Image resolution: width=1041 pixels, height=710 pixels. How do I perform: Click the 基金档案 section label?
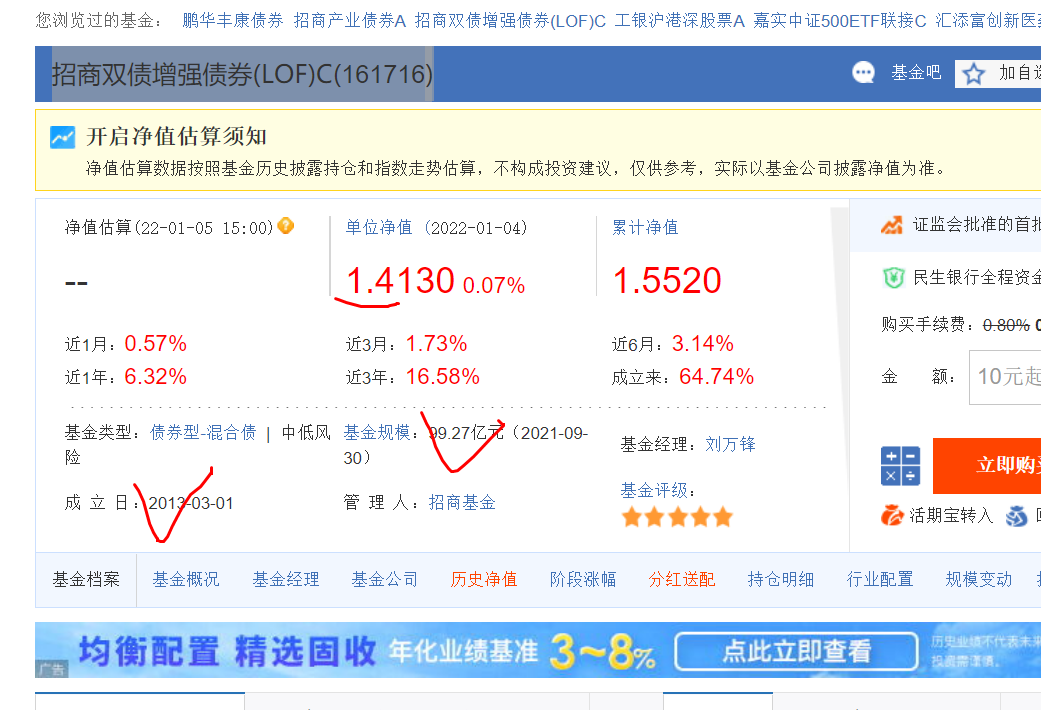pos(86,580)
